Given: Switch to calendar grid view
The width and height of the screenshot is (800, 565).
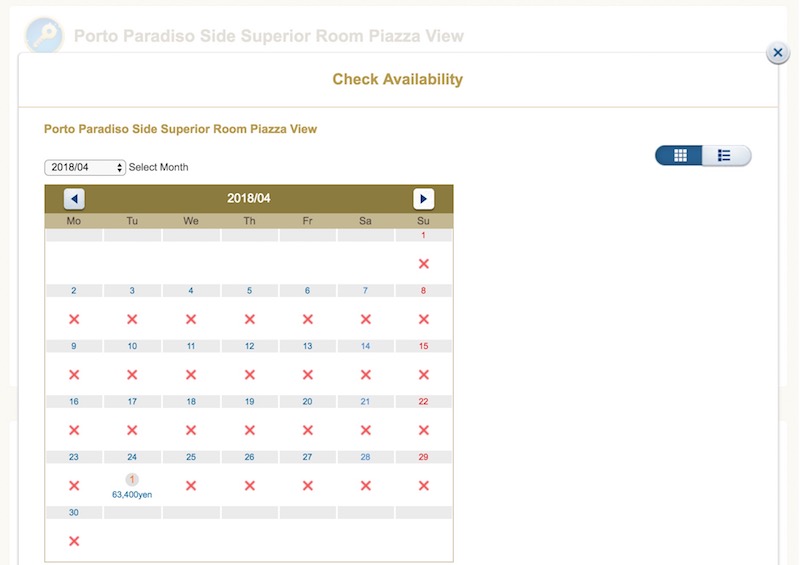Looking at the screenshot, I should (x=679, y=155).
